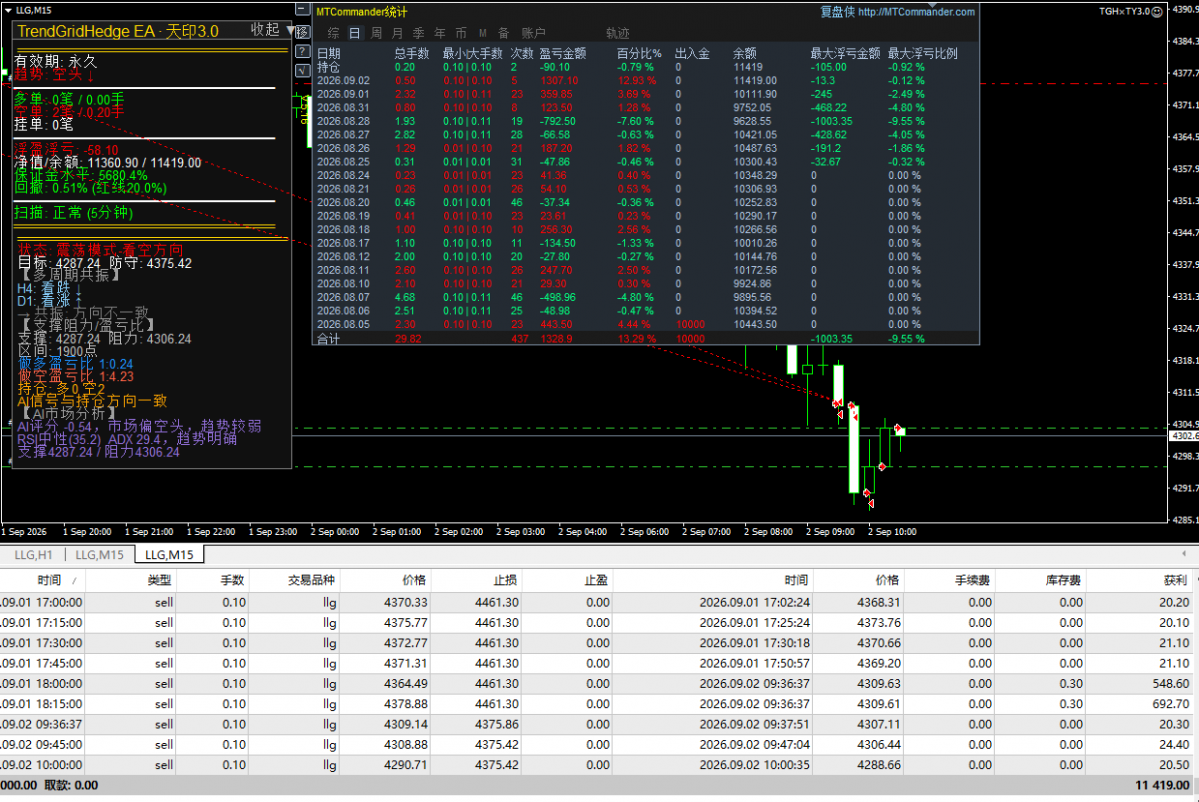1199x802 pixels.
Task: Switch statistics to 日 daily view
Action: pos(354,33)
